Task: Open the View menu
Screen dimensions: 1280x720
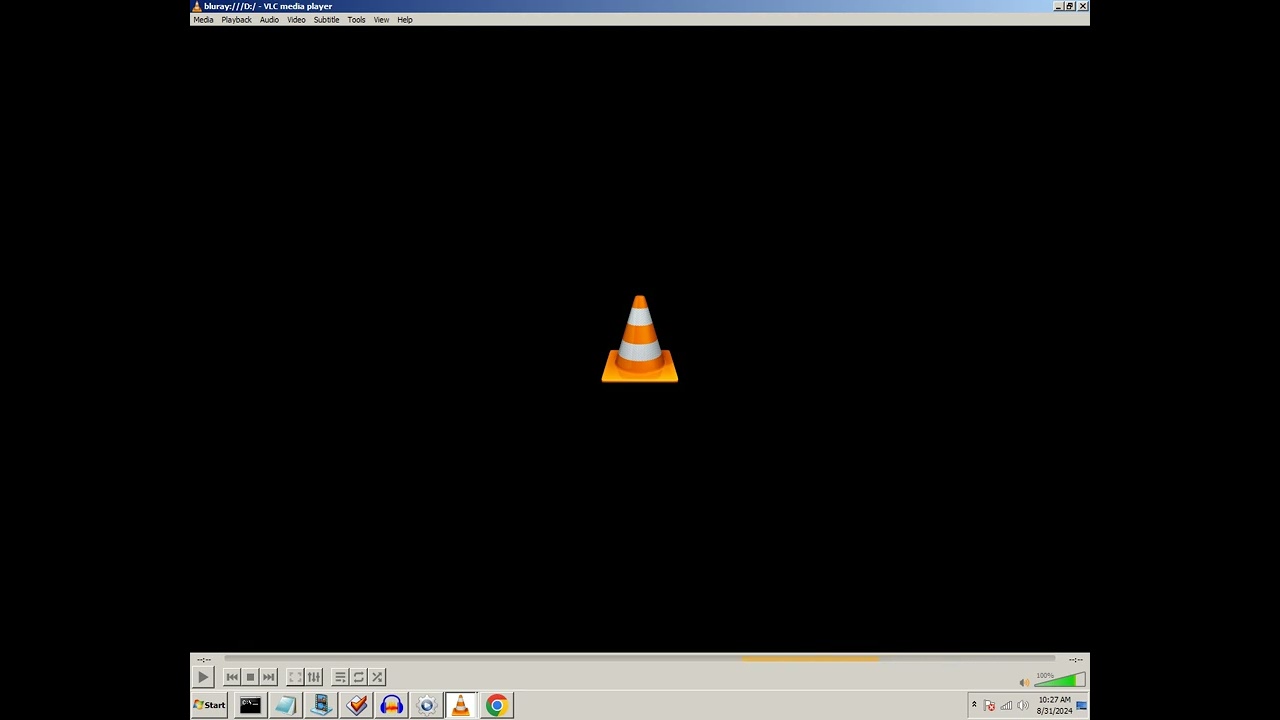Action: click(382, 20)
